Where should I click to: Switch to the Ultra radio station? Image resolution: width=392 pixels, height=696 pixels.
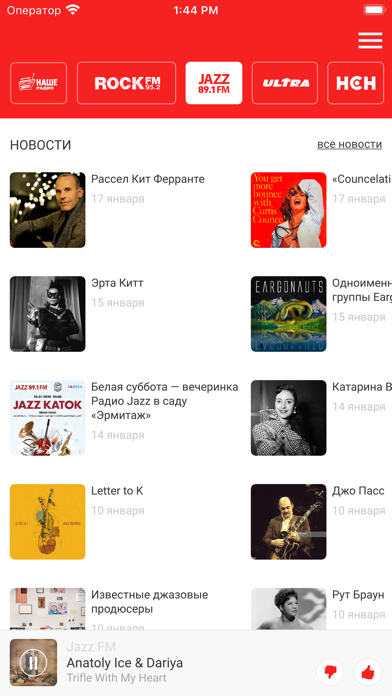click(x=285, y=83)
